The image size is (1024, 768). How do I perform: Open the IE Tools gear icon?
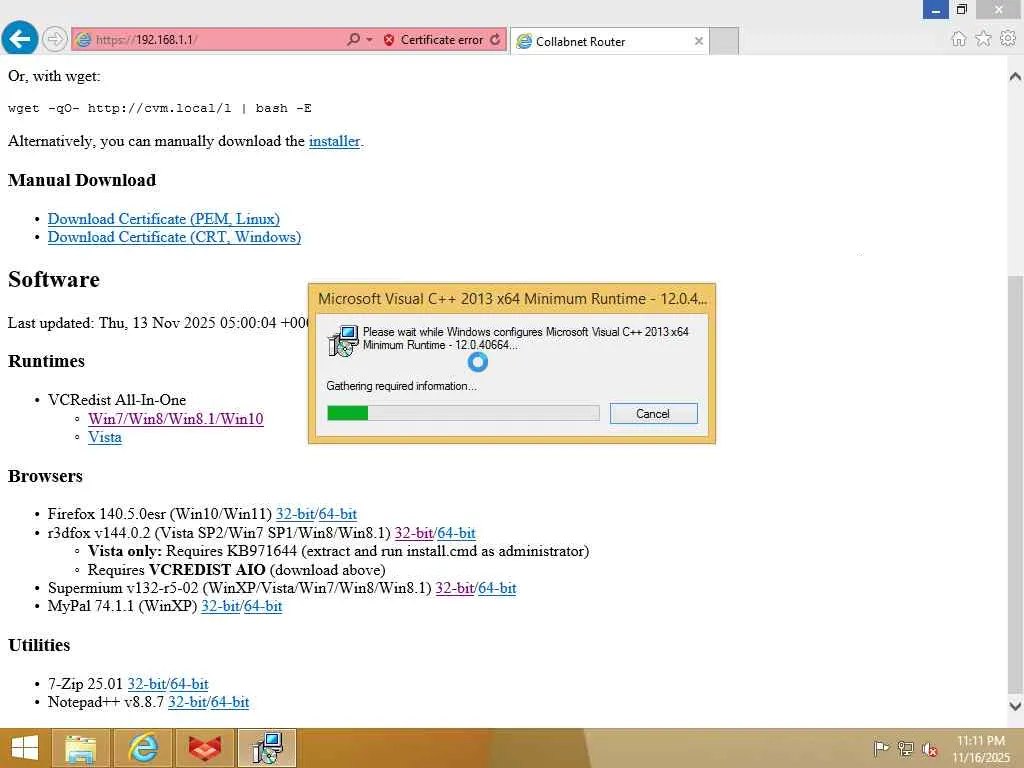click(x=1008, y=39)
